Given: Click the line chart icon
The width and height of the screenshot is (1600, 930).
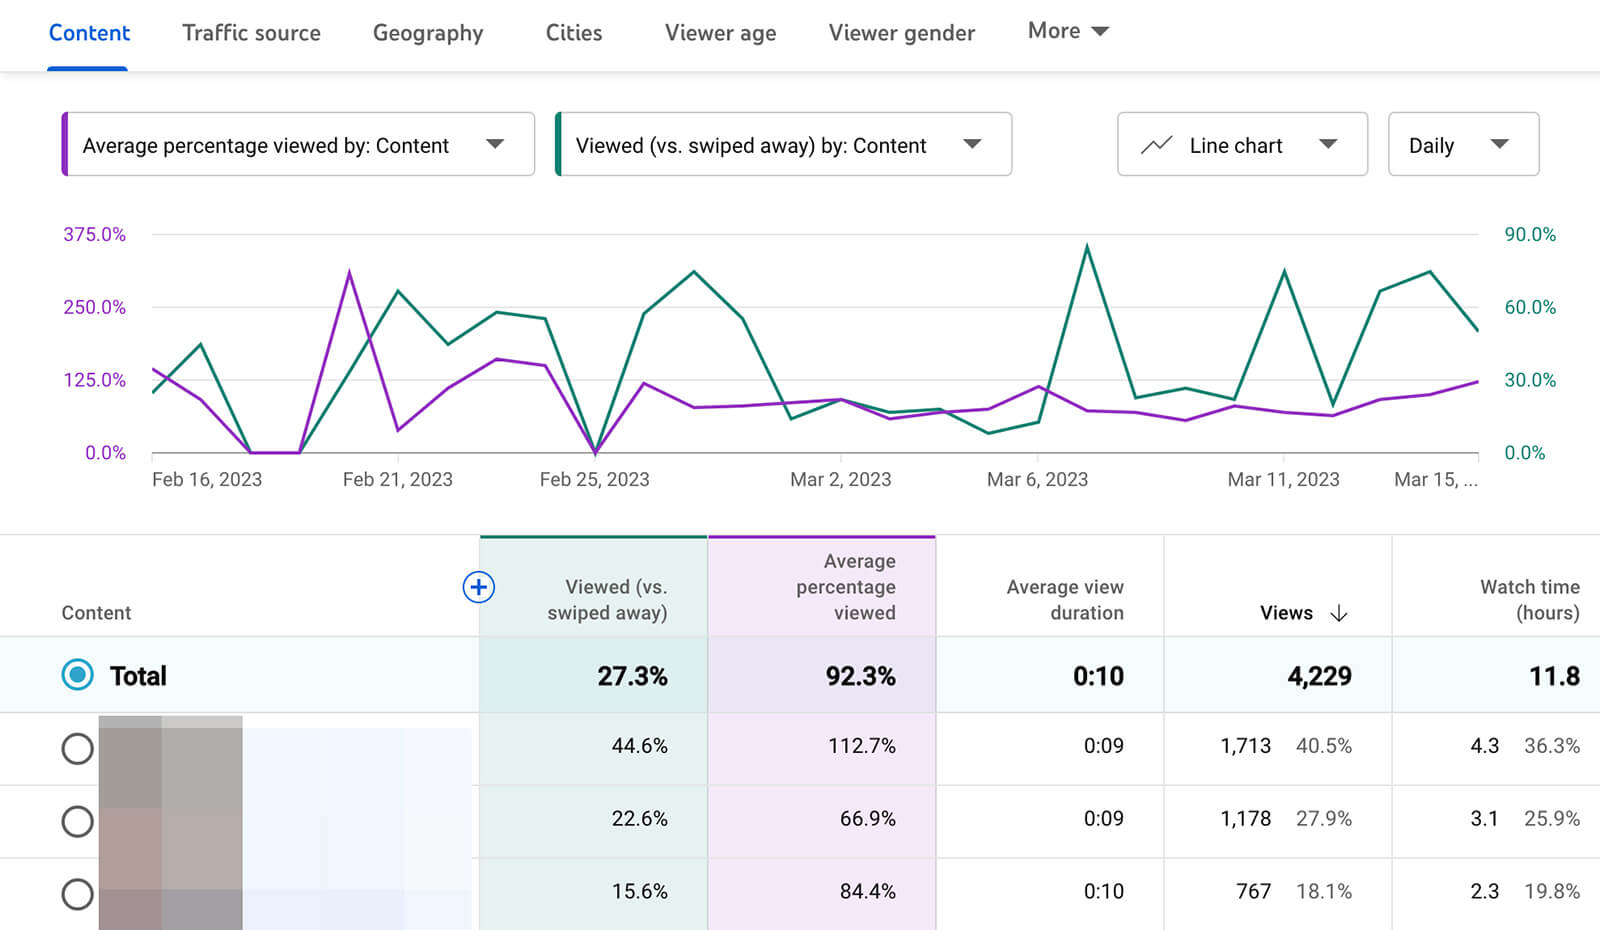Looking at the screenshot, I should point(1156,145).
